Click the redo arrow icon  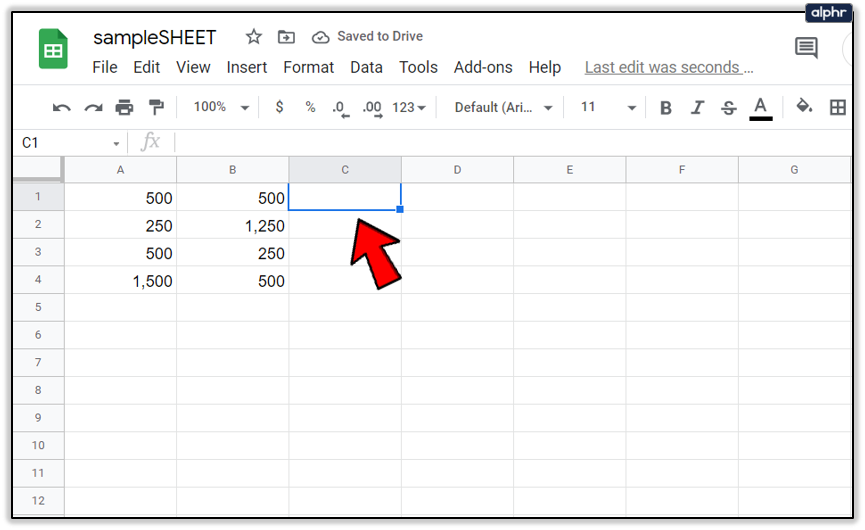(93, 107)
